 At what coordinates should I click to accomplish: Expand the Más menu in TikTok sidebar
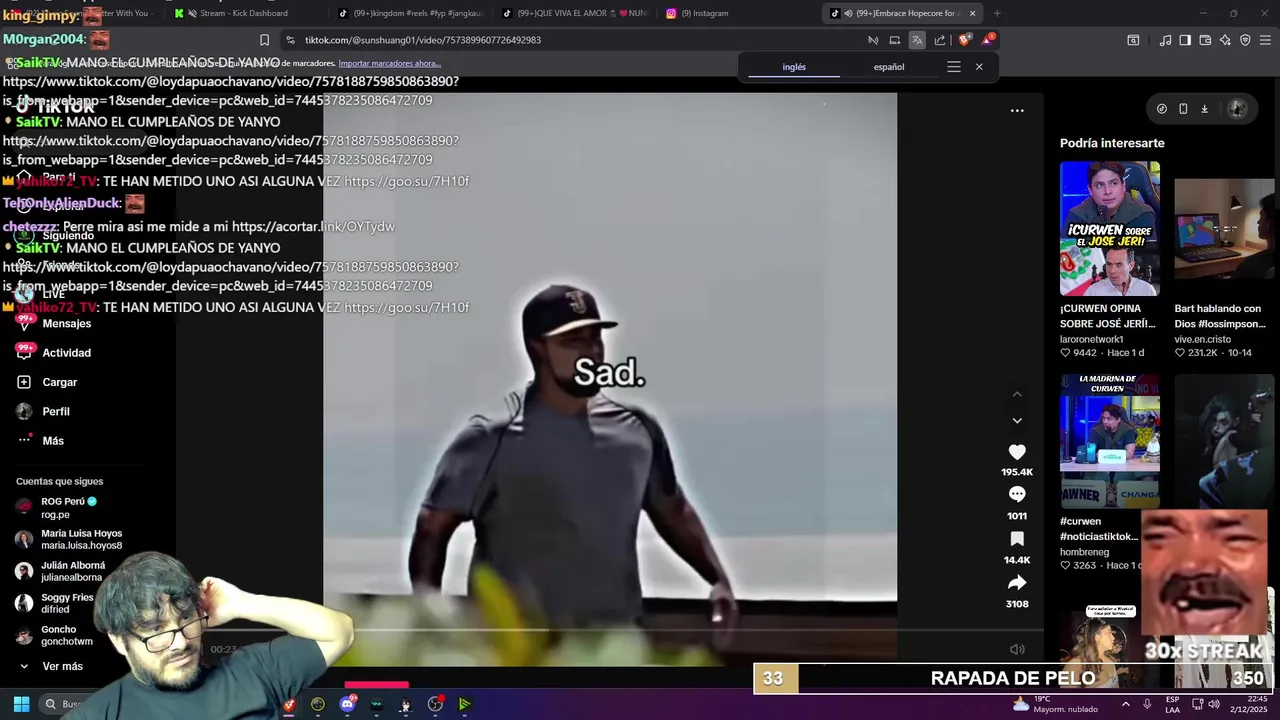click(52, 441)
